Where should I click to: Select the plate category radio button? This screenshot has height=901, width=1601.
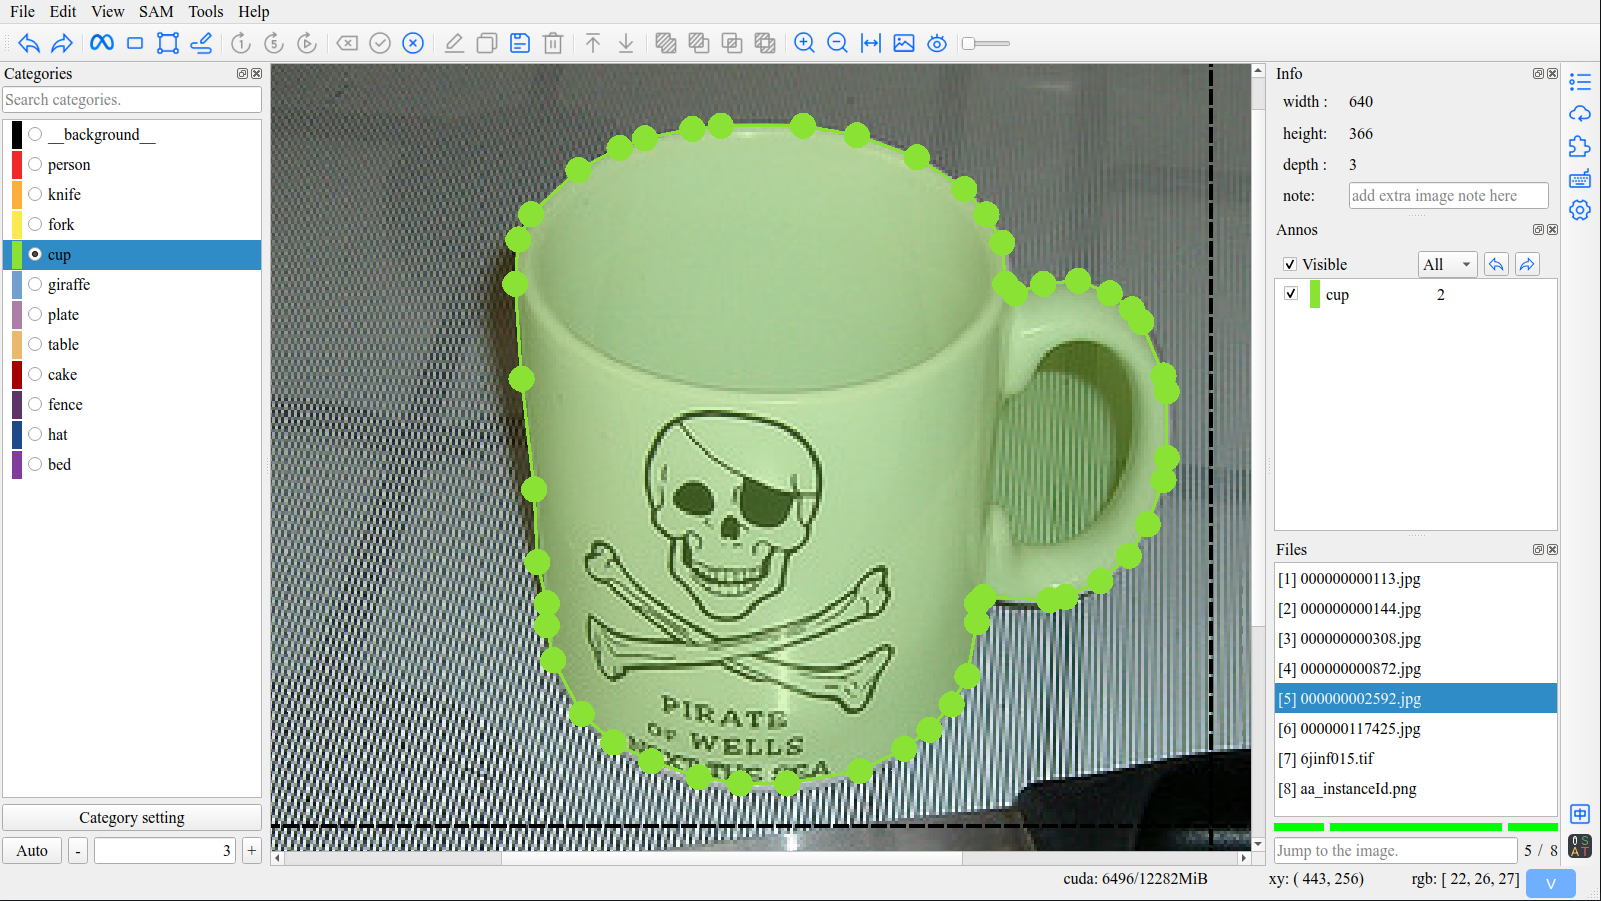pos(35,314)
